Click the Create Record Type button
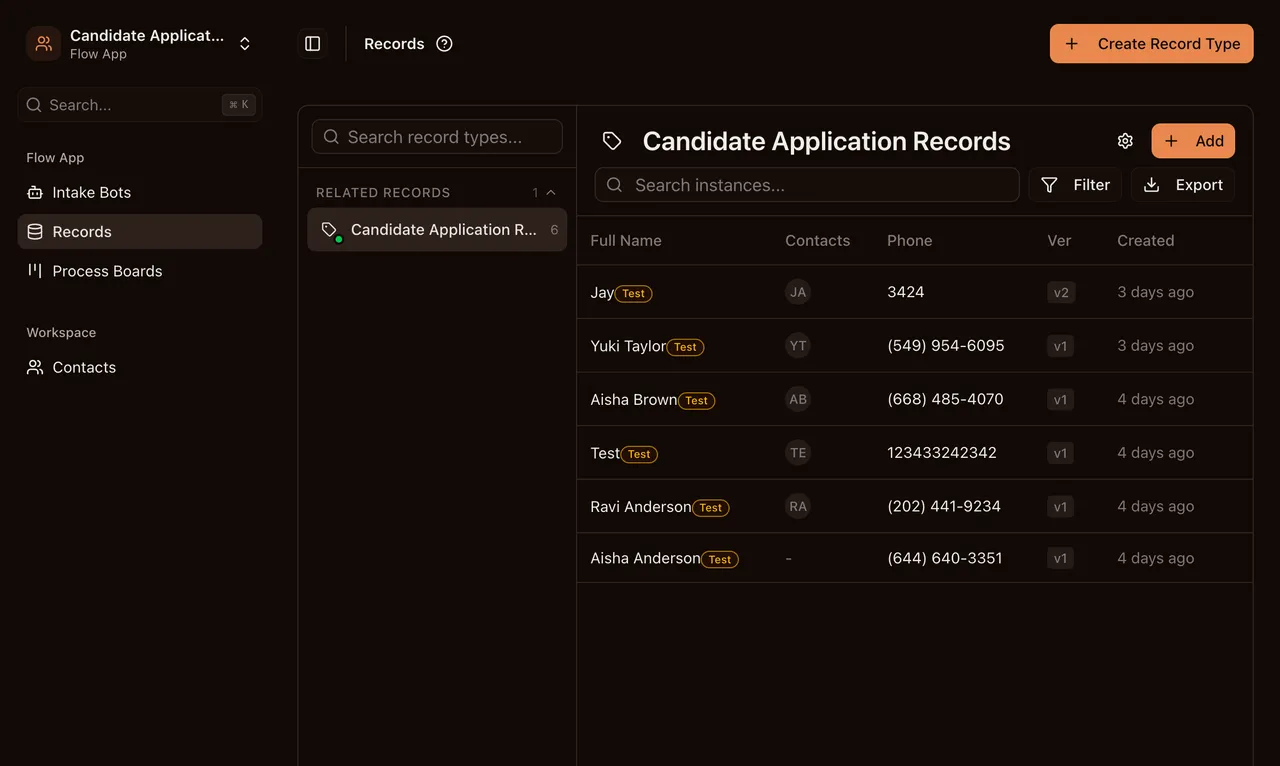1280x766 pixels. (x=1151, y=43)
